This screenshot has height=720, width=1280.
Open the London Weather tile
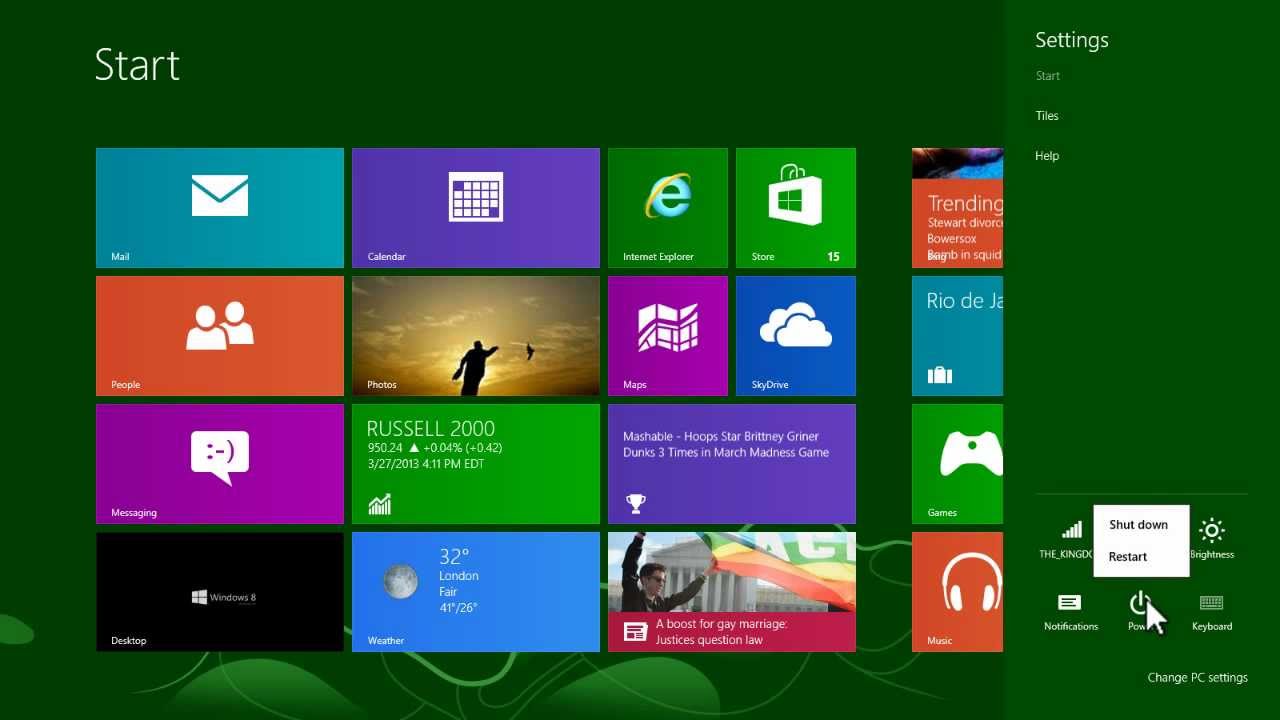pos(476,592)
